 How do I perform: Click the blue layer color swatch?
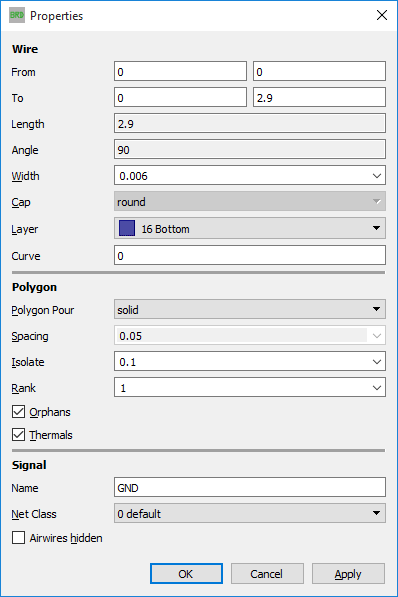127,228
